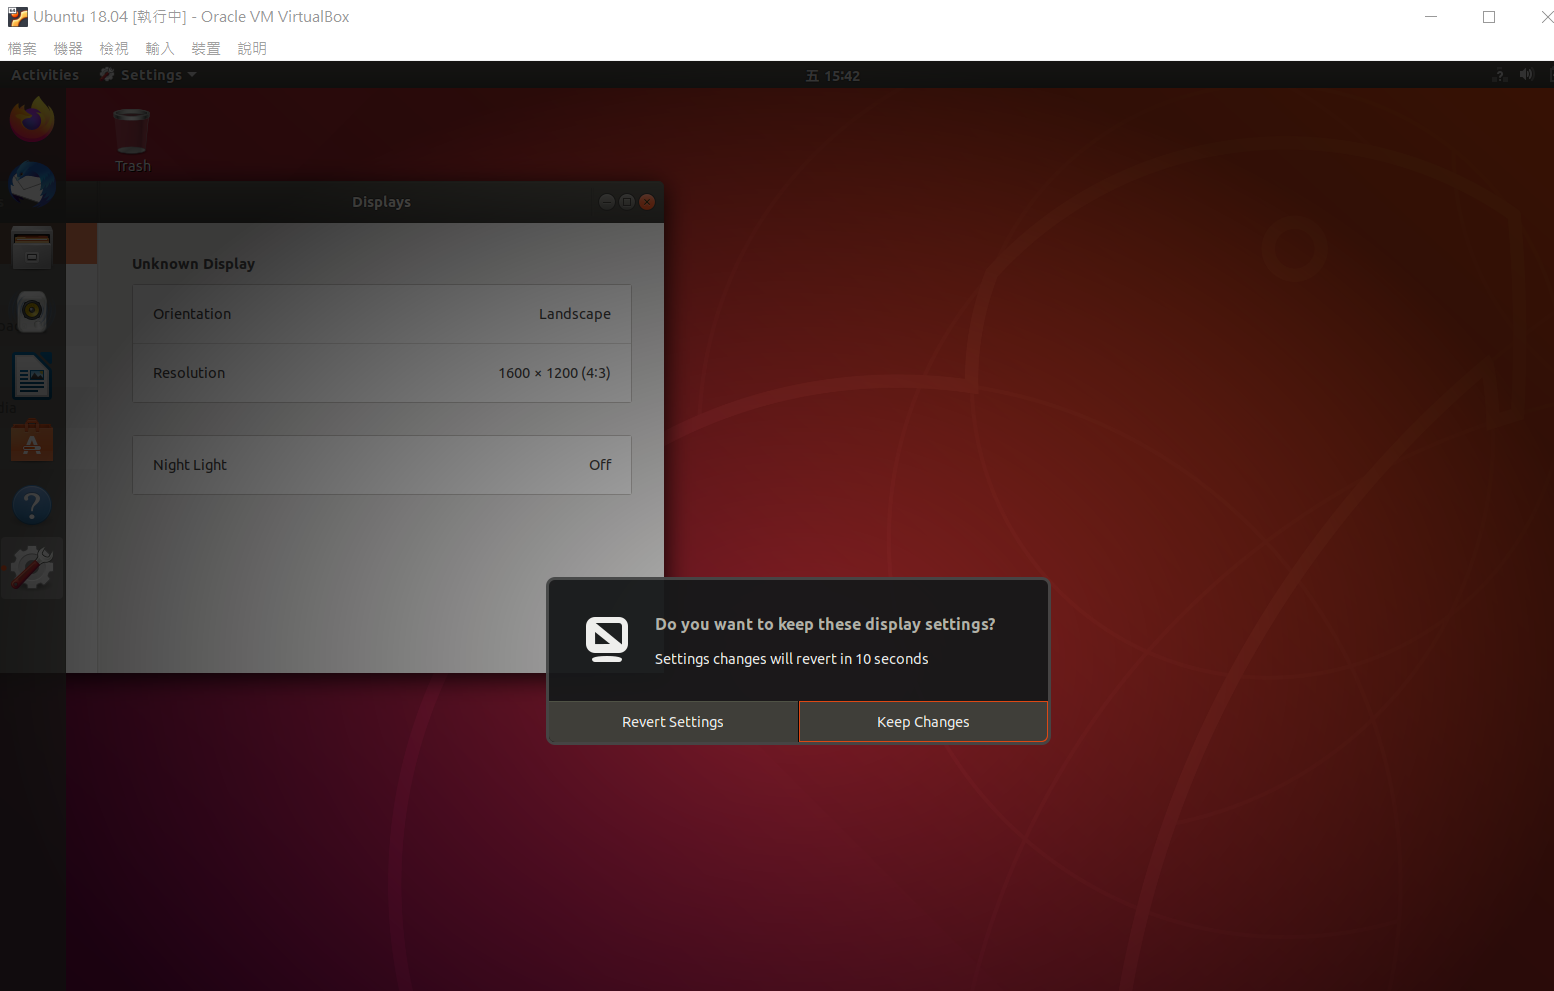Open the 說明 menu in VirtualBox
Image resolution: width=1554 pixels, height=991 pixels.
[x=252, y=48]
